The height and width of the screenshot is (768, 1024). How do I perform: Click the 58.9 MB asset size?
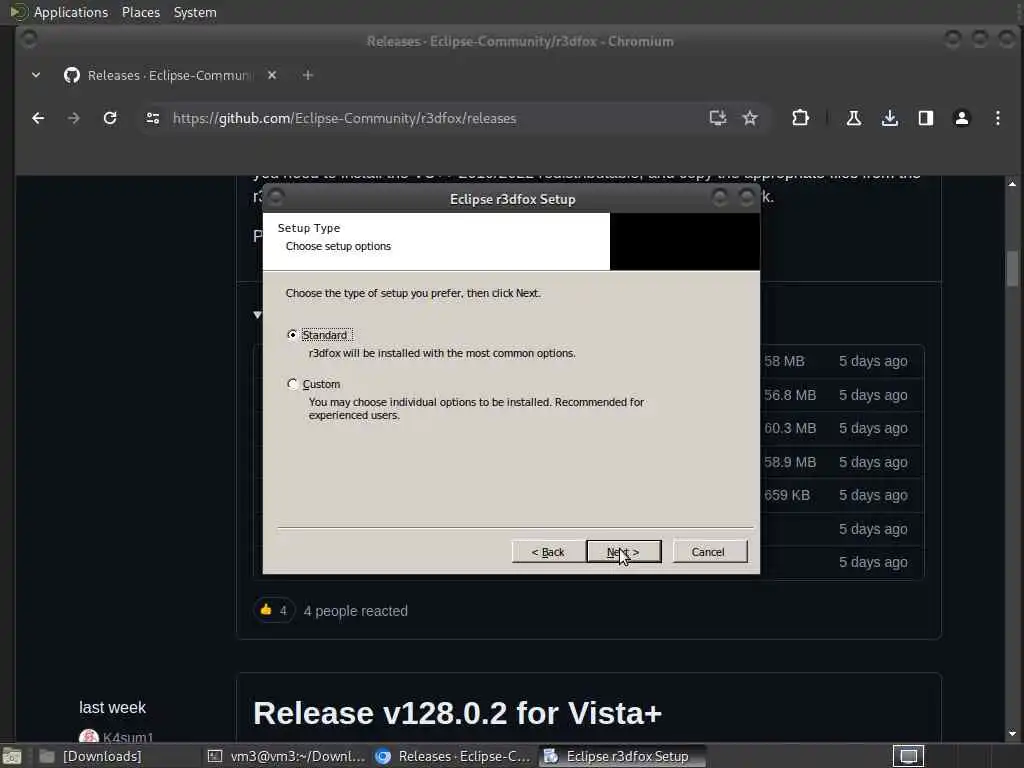[790, 462]
